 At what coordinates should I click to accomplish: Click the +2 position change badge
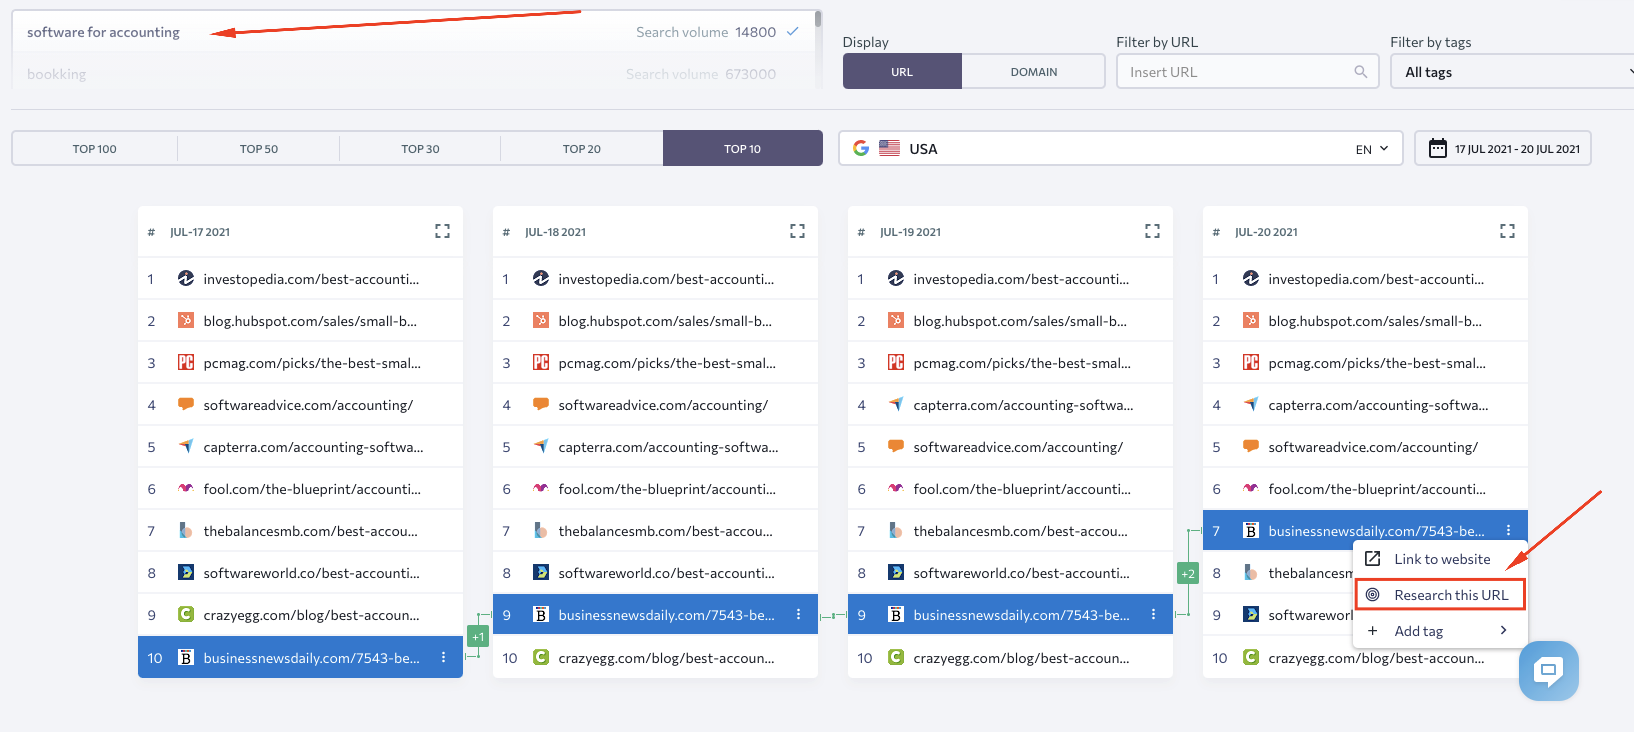[x=1188, y=573]
